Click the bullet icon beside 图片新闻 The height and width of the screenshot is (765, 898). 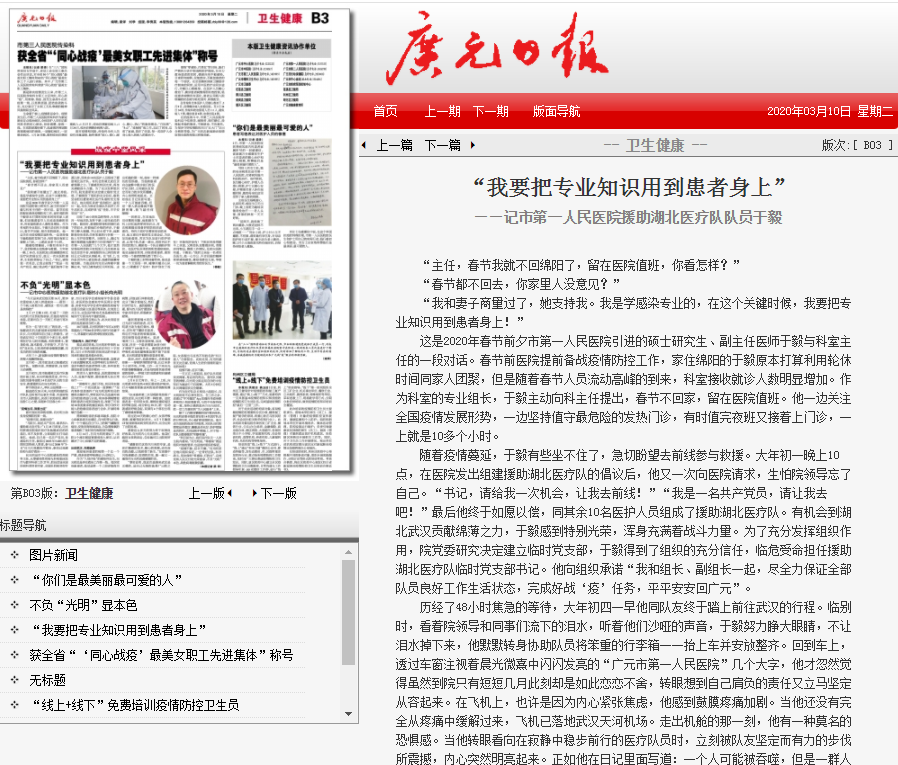[x=14, y=555]
